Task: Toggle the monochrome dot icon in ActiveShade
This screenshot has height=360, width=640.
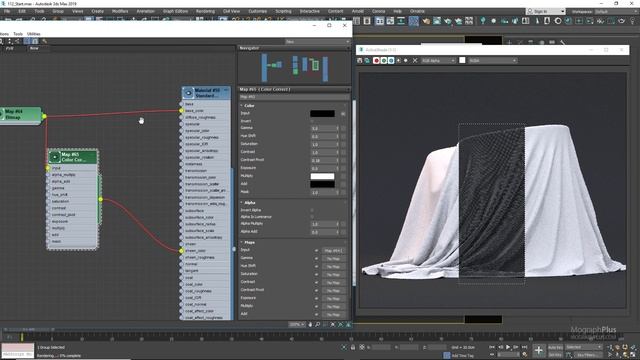Action: 406,60
